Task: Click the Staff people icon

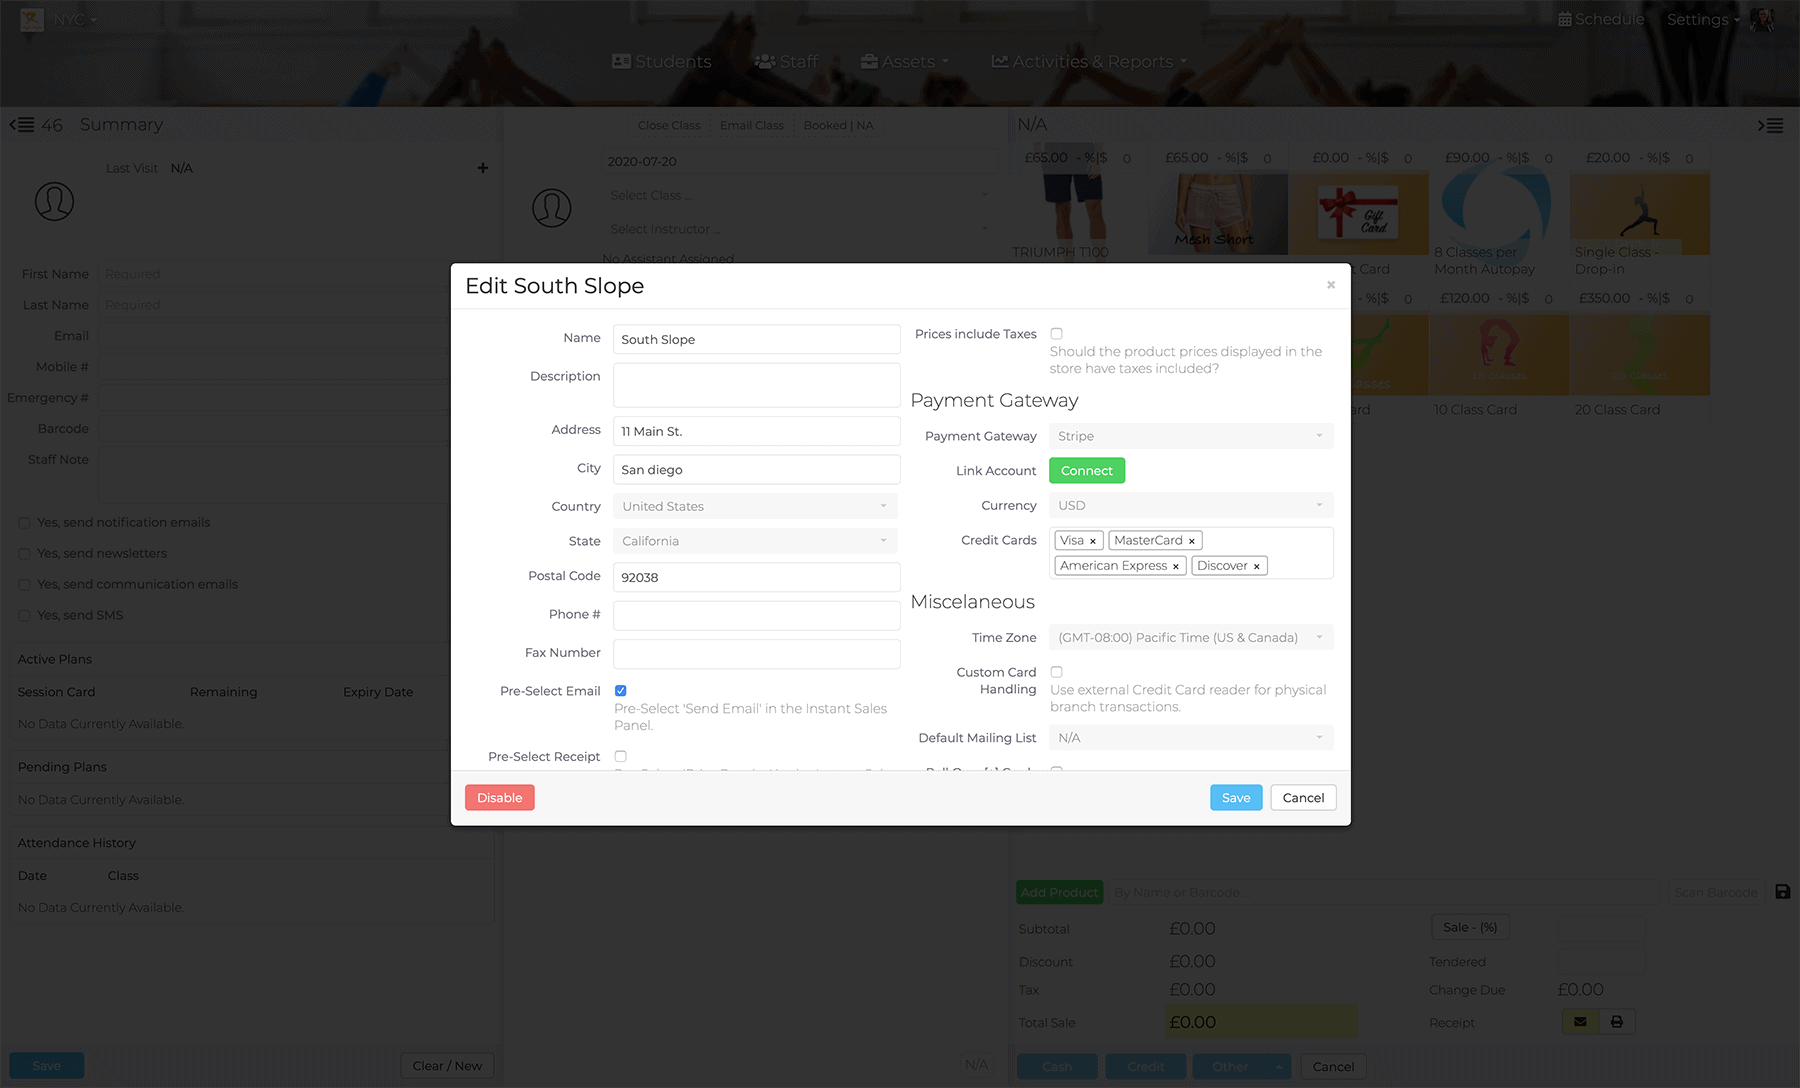Action: (x=765, y=61)
